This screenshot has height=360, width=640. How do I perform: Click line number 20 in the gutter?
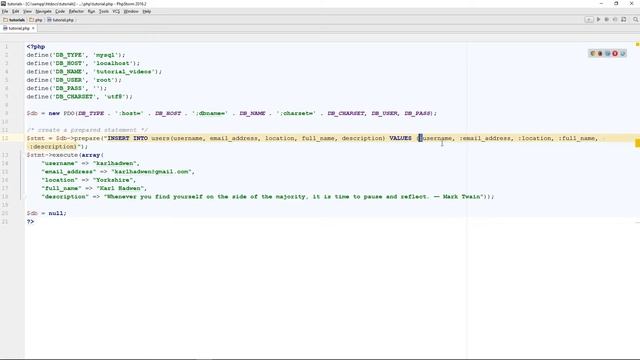click(x=5, y=213)
